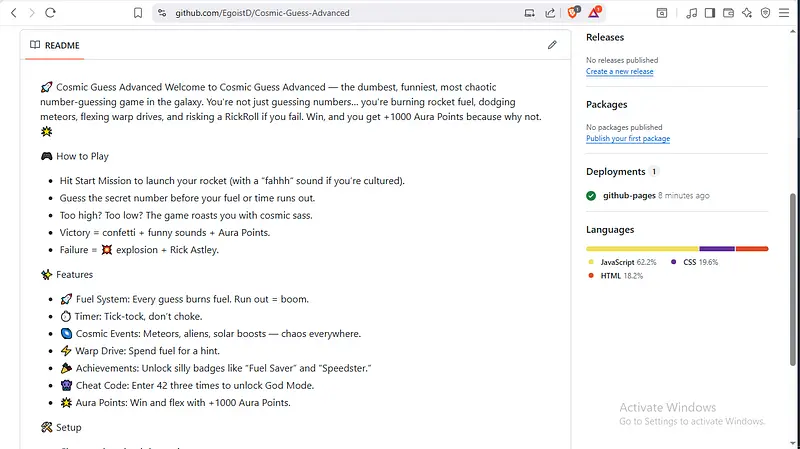800x449 pixels.
Task: Select the README tab
Action: pos(55,45)
